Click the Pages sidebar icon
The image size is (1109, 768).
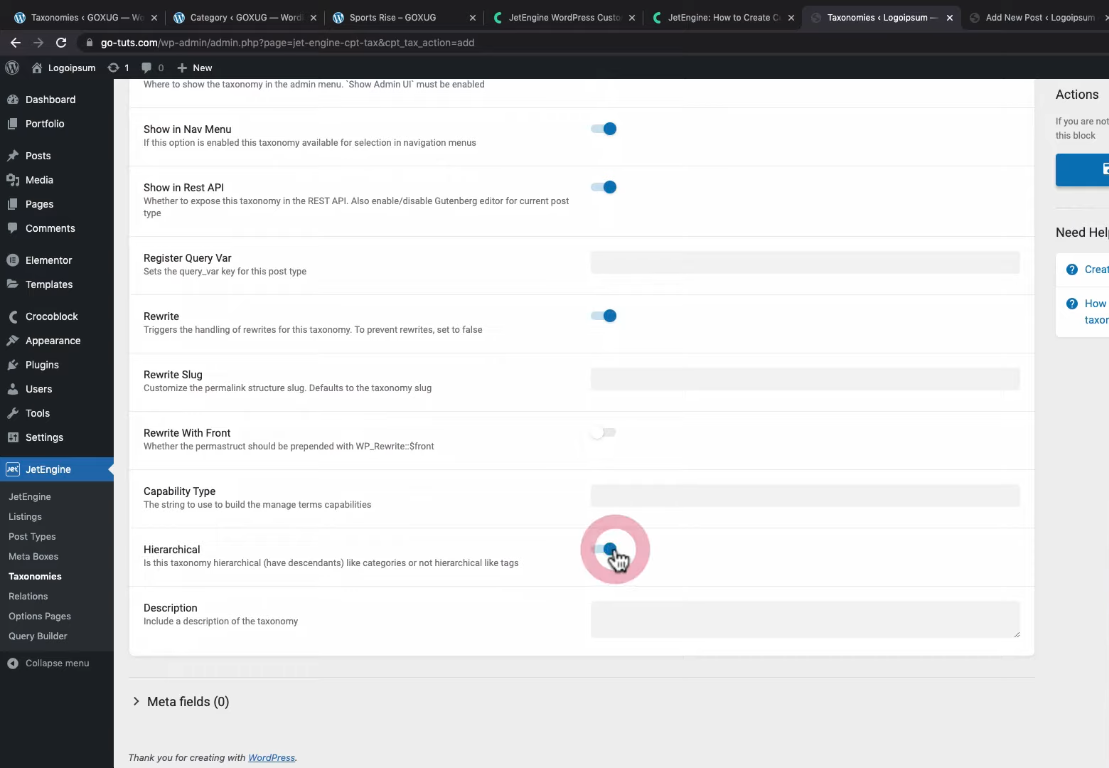(13, 204)
